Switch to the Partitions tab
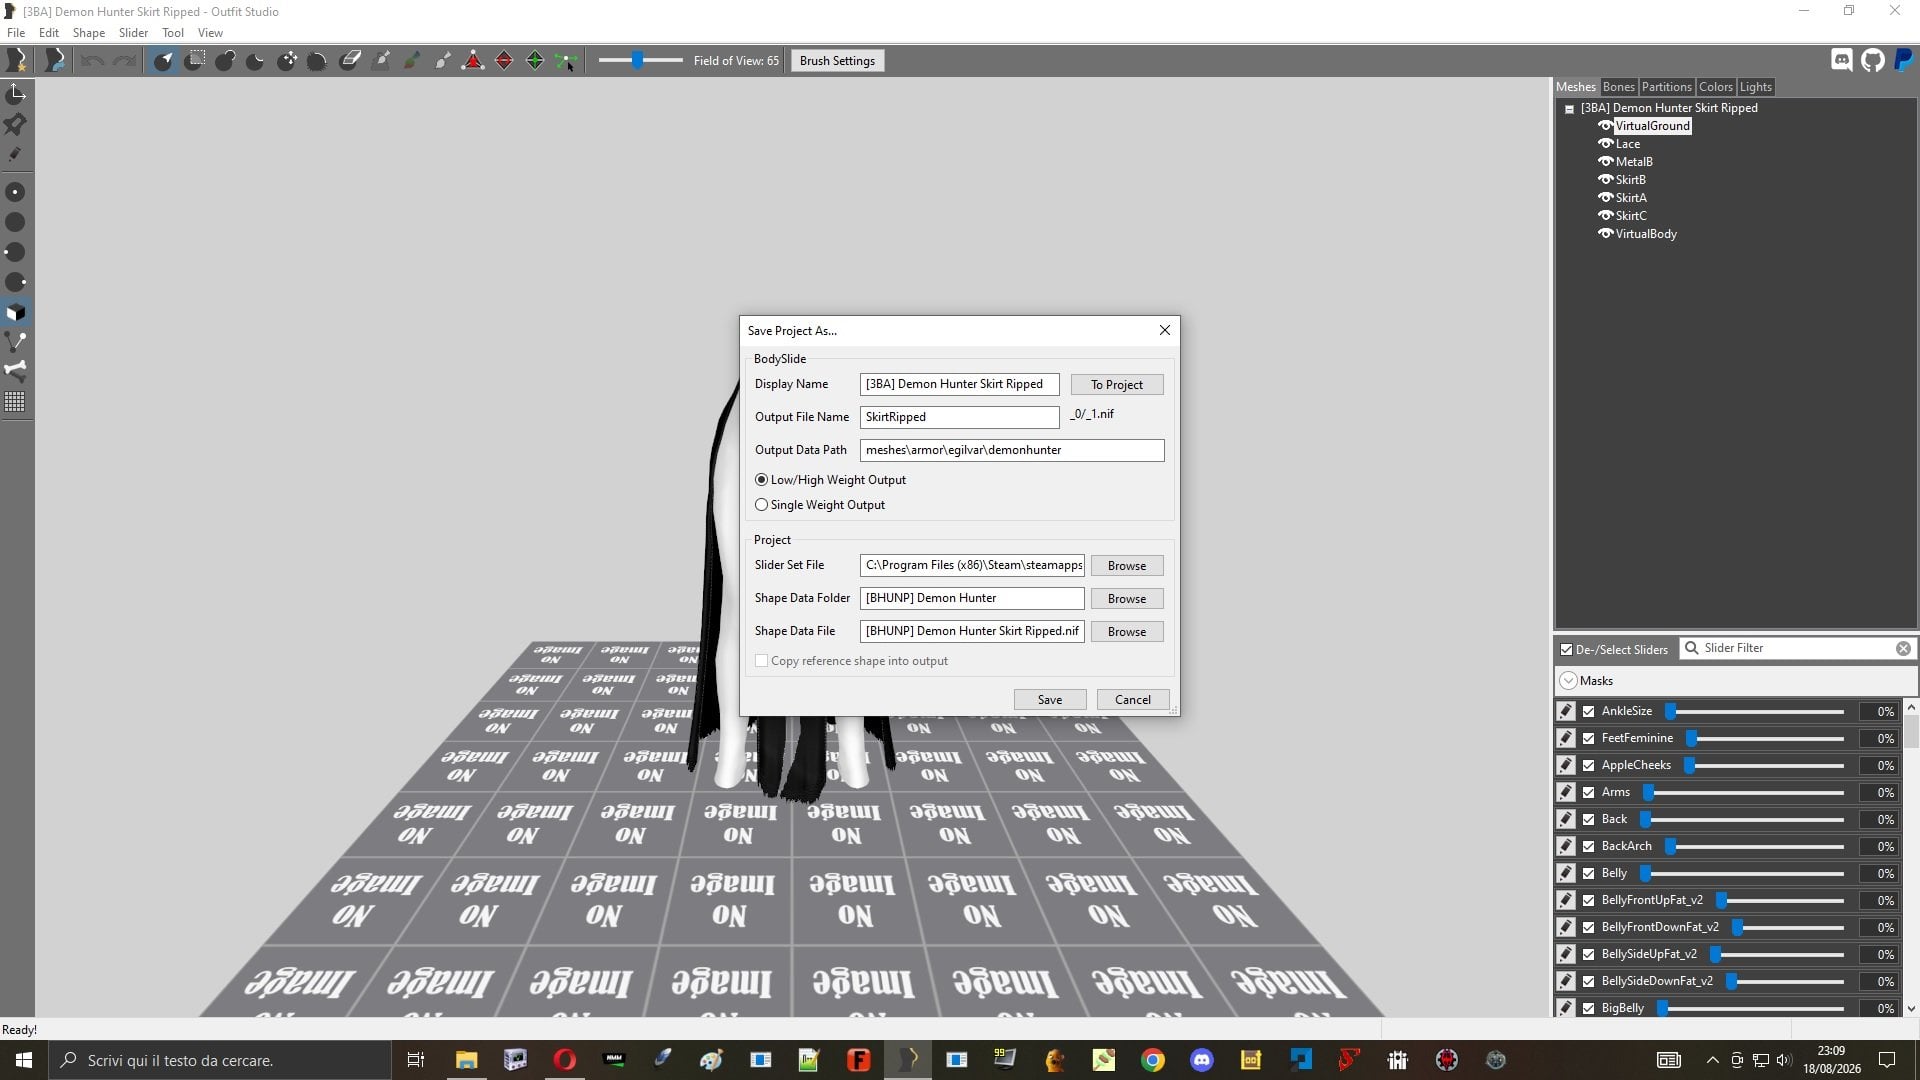 (1666, 87)
